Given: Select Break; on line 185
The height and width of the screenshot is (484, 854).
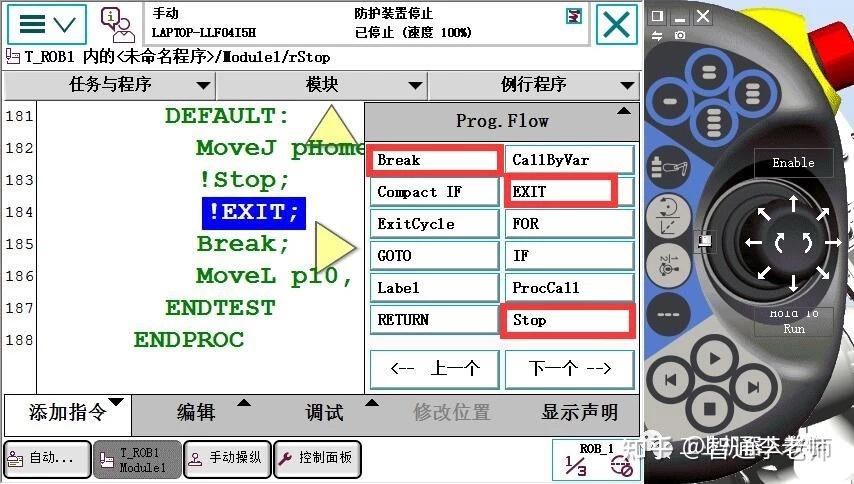Looking at the screenshot, I should pos(242,244).
